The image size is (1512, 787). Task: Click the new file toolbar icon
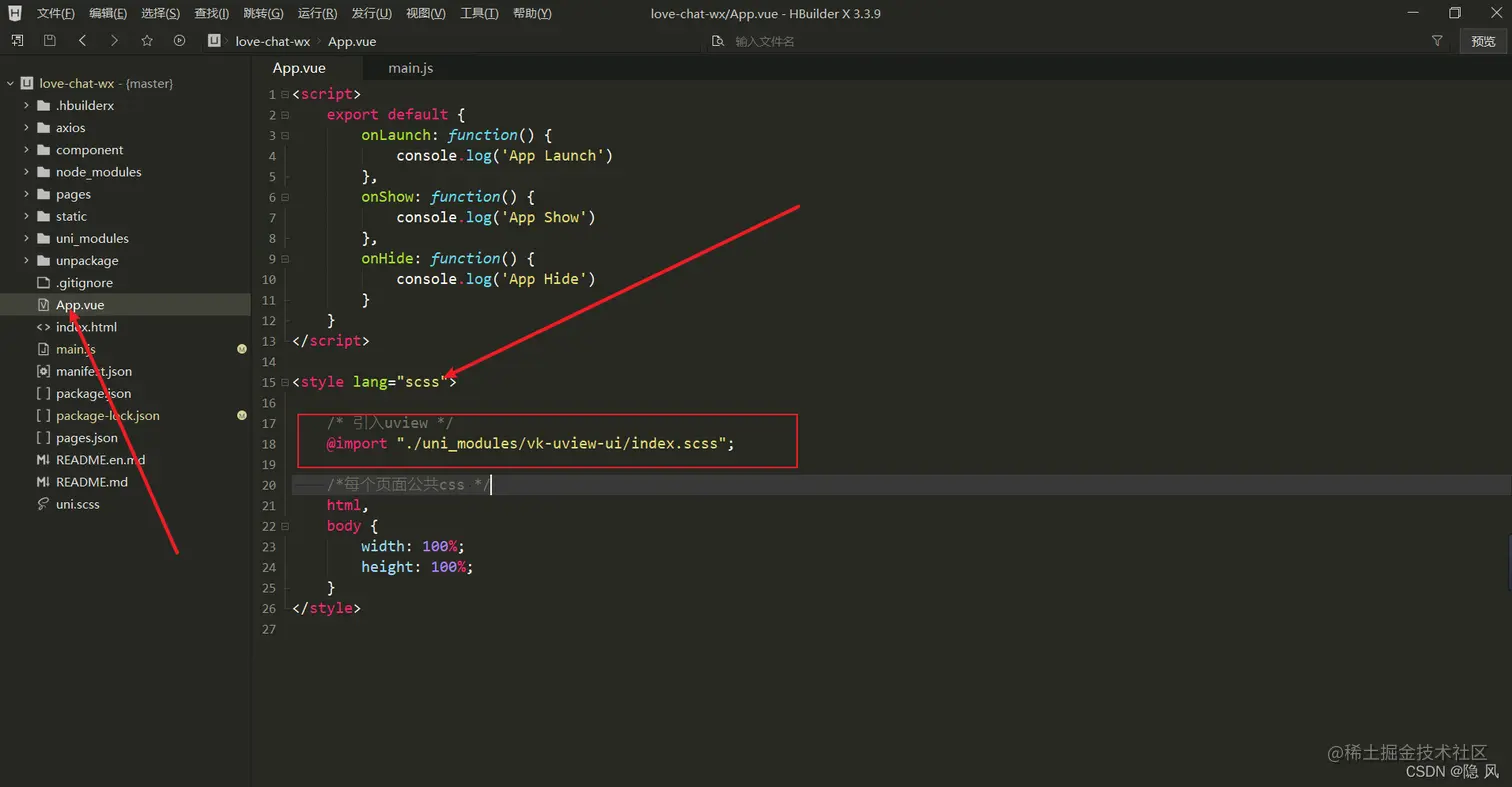[17, 41]
